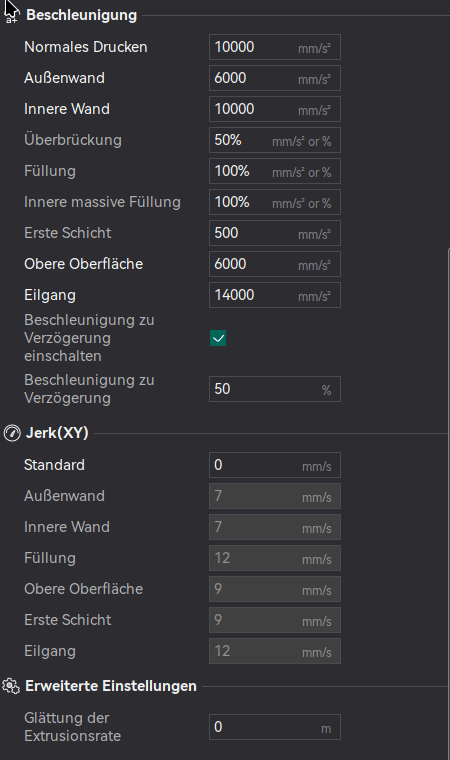Click the Jerk Standard value field

[275, 465]
